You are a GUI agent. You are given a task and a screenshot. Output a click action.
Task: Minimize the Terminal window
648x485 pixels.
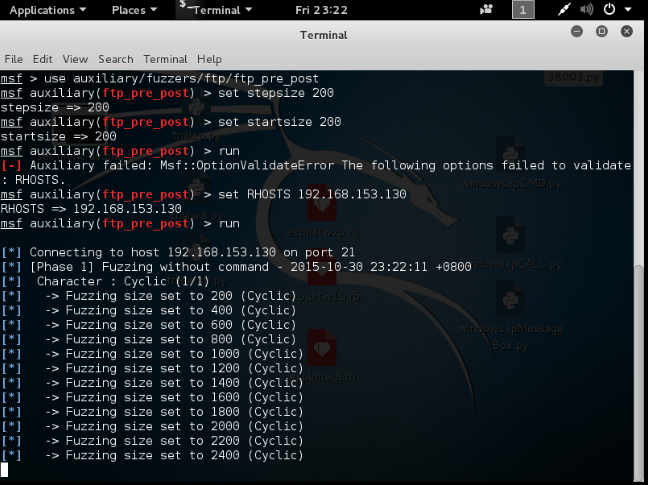tap(577, 32)
